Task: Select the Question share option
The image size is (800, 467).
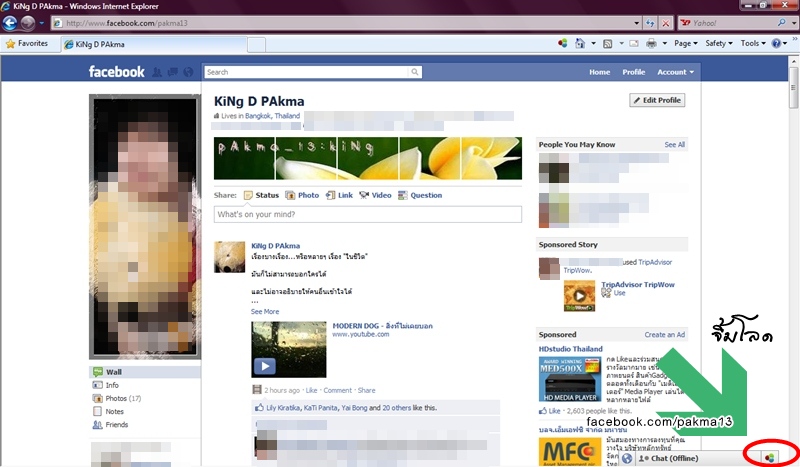Action: pos(420,195)
